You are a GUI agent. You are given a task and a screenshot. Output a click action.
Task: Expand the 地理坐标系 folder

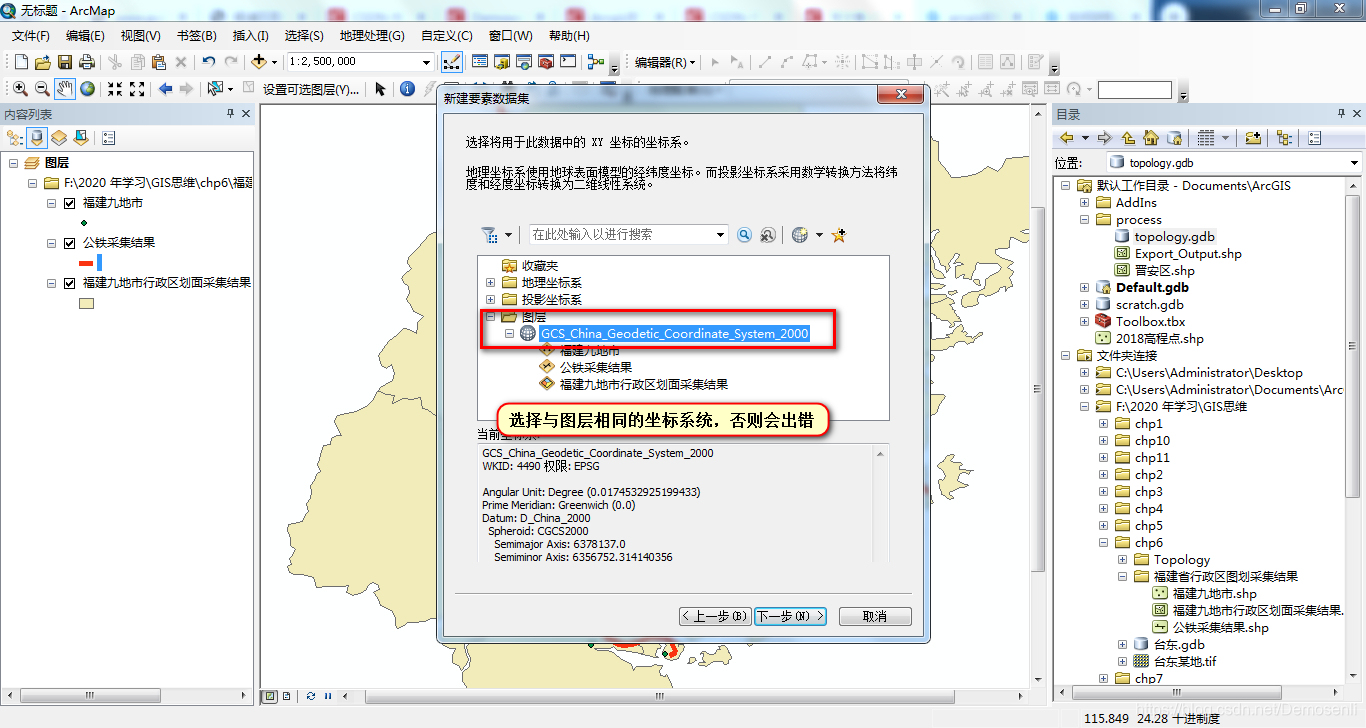pos(490,283)
